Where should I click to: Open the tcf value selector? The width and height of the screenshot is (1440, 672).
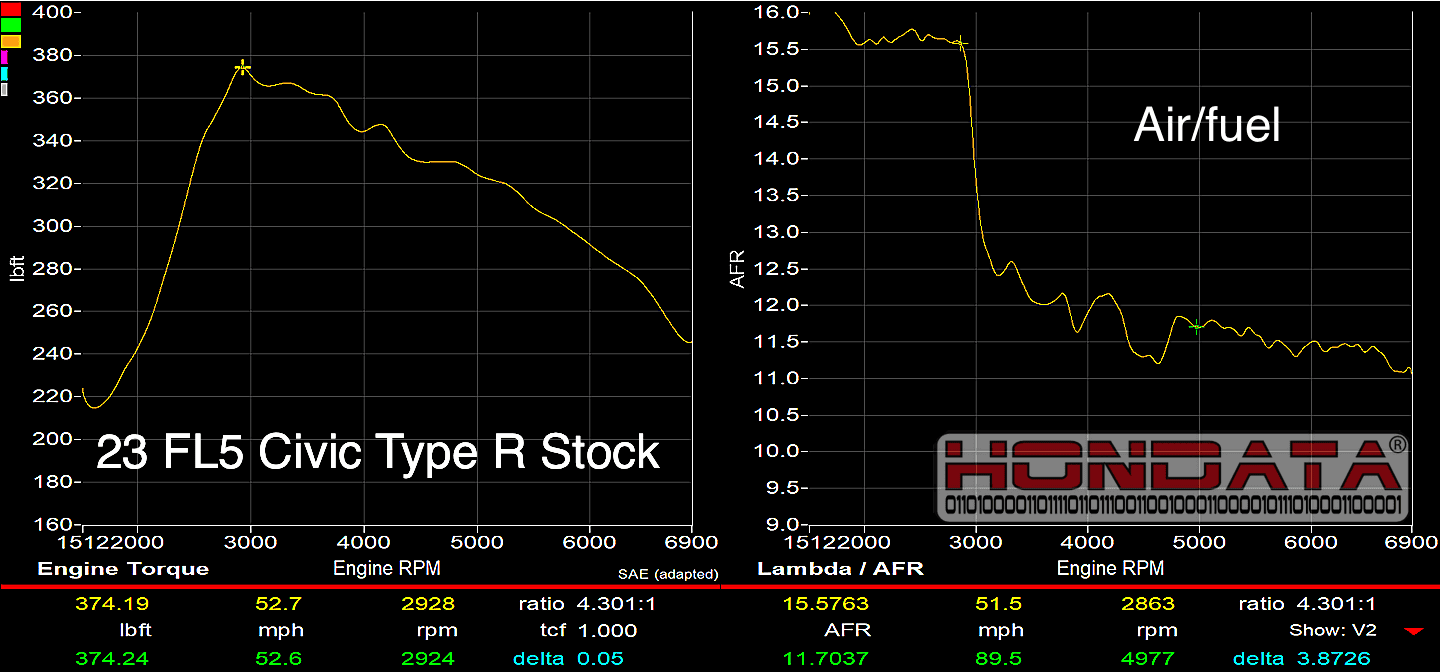coord(590,630)
